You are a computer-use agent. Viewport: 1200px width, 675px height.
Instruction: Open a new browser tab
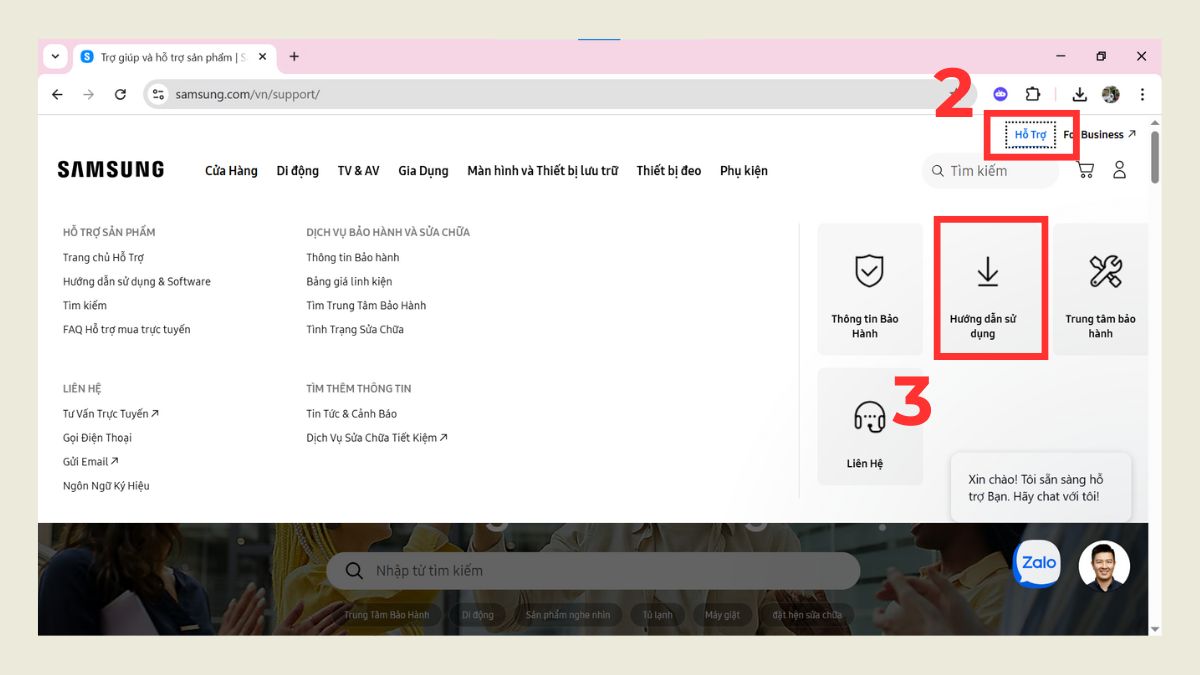(x=294, y=57)
